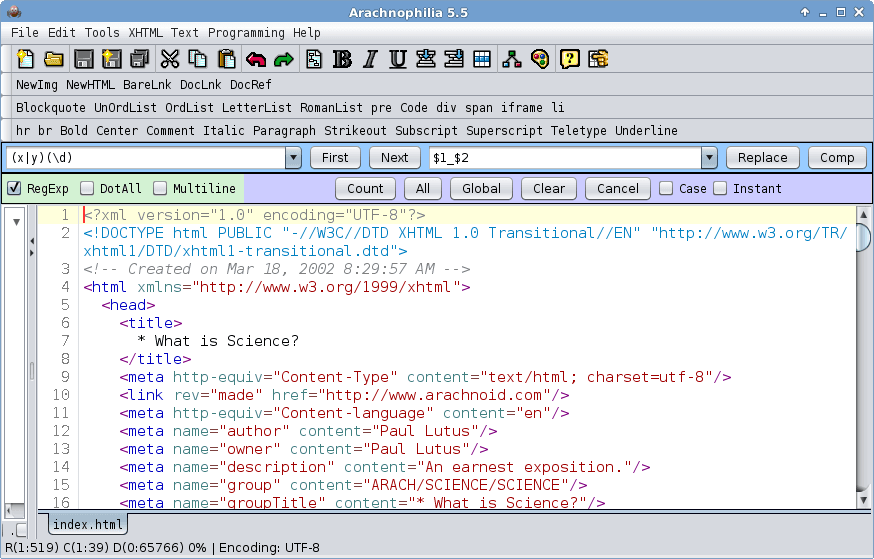Expand the search pattern dropdown arrow
874x559 pixels.
[293, 158]
